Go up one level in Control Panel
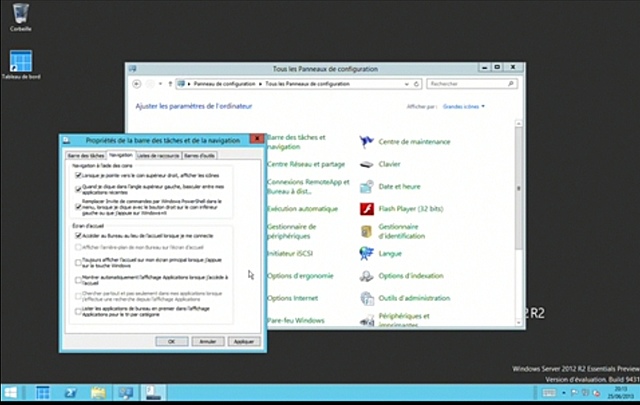Viewport: 640px width, 405px height. coord(170,84)
